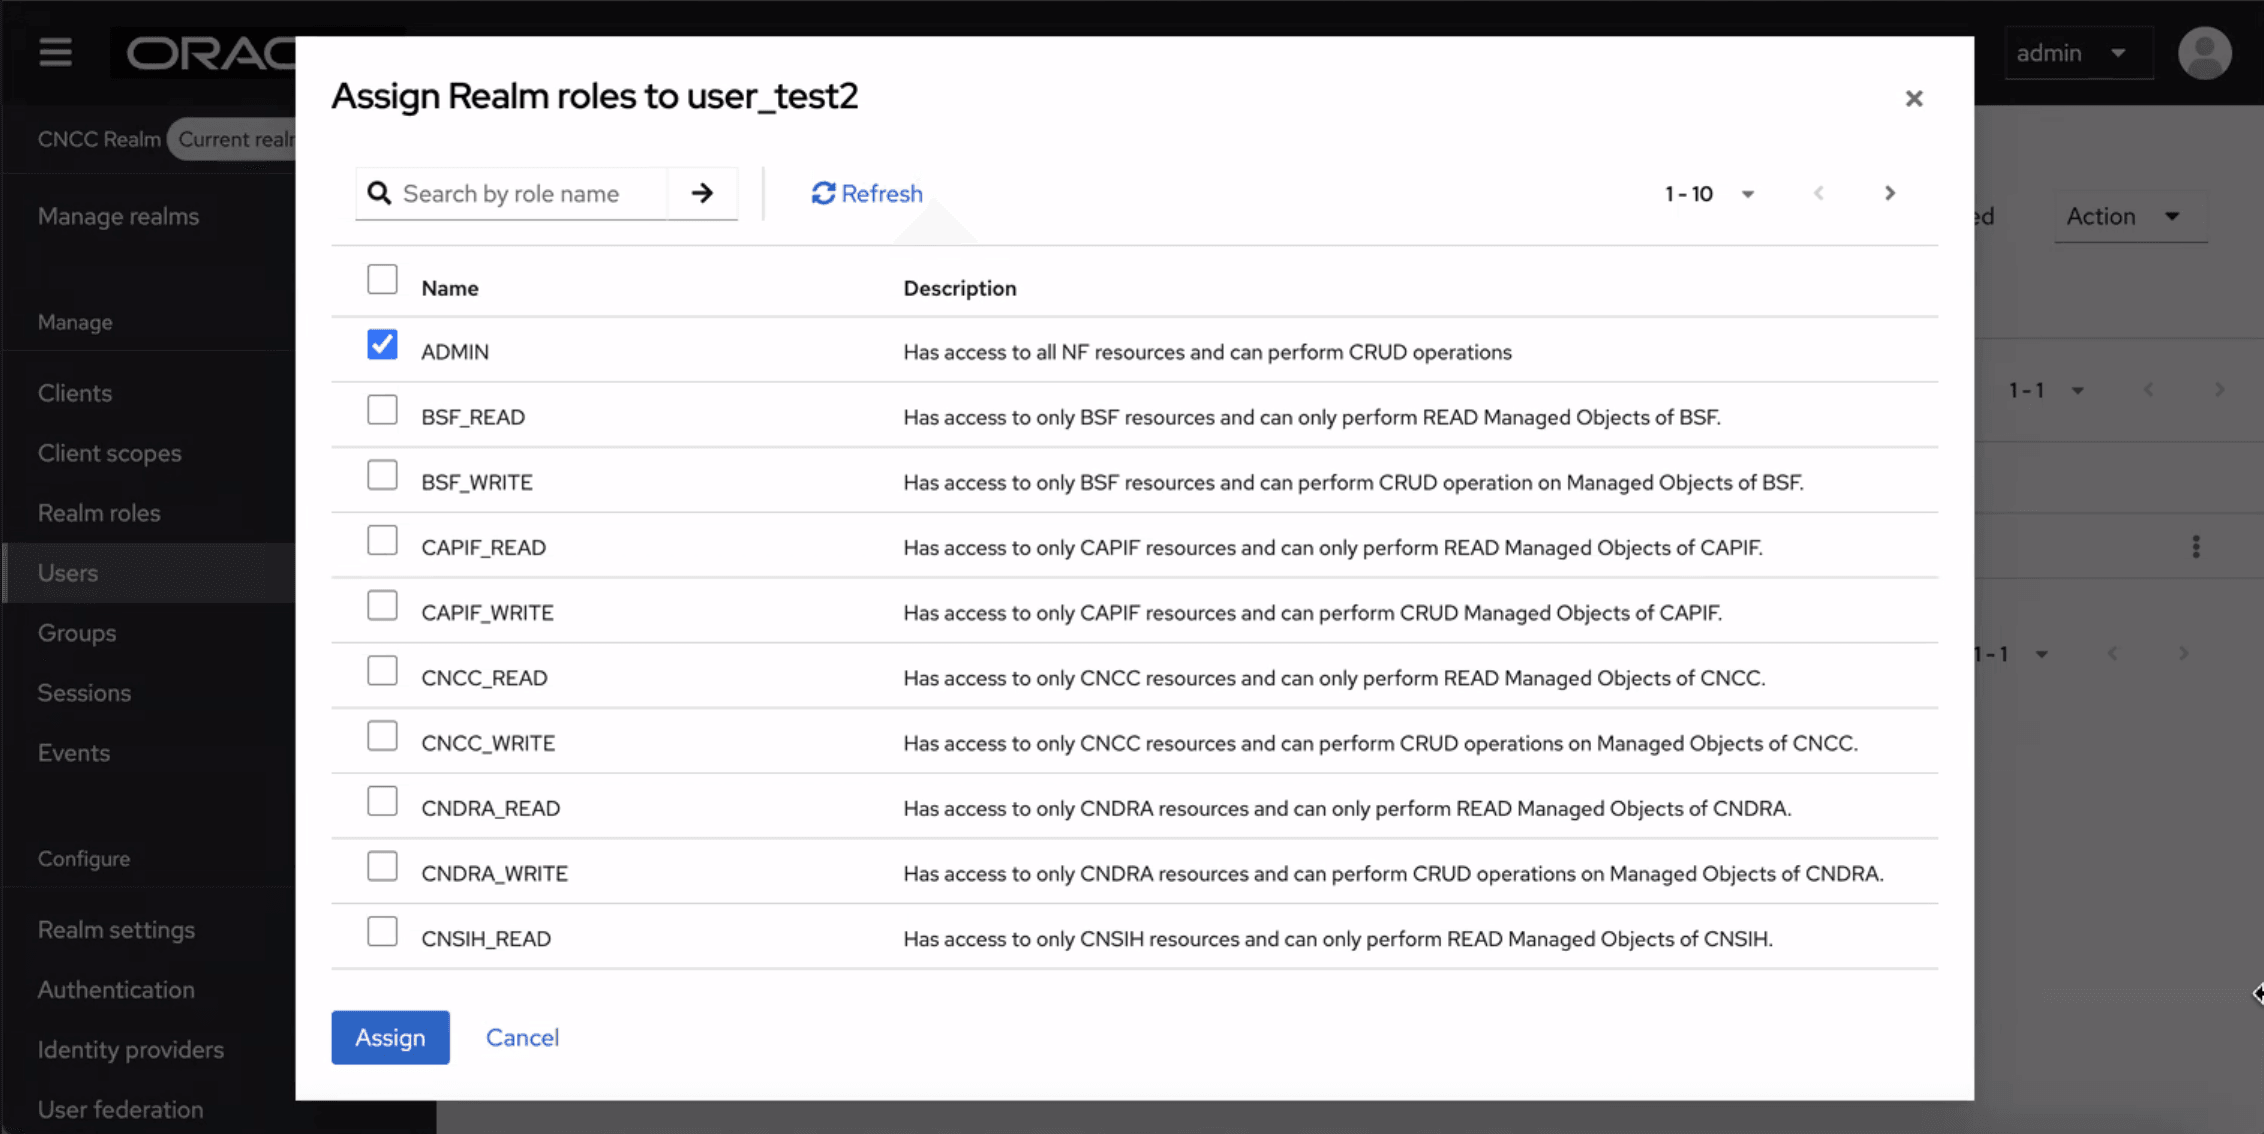Open Identity providers in sidebar
The height and width of the screenshot is (1134, 2264).
click(131, 1050)
